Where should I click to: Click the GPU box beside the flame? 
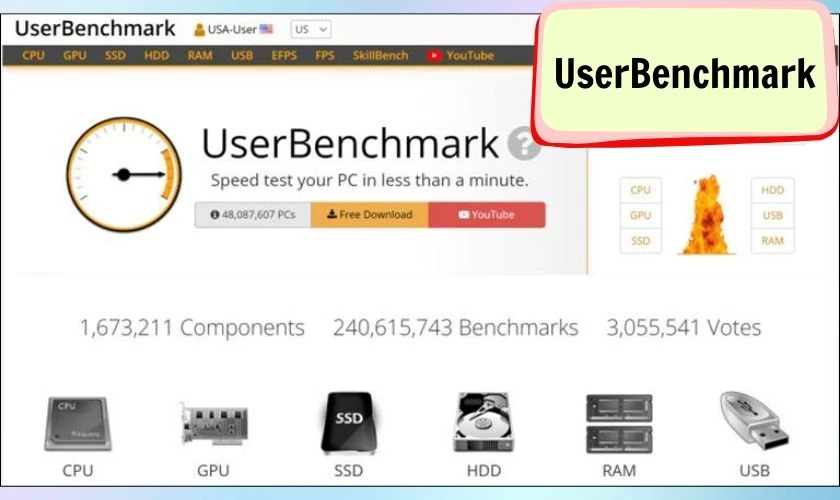point(641,215)
